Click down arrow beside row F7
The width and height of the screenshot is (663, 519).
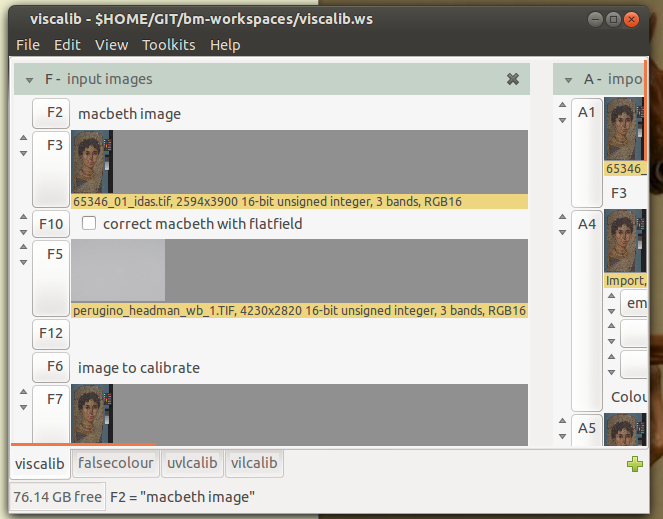[x=24, y=407]
